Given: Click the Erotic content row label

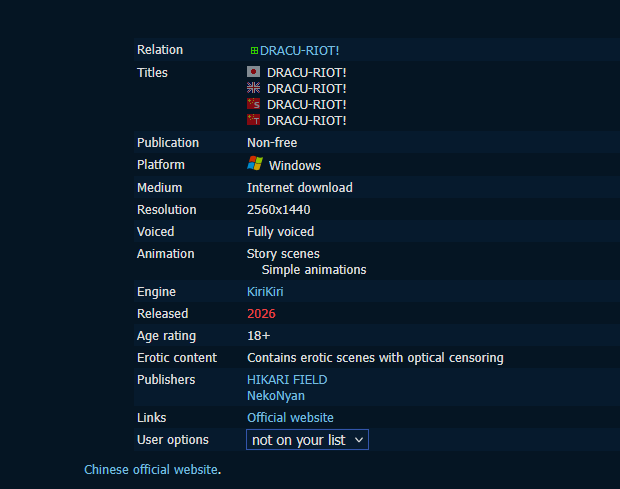Looking at the screenshot, I should click(x=177, y=358).
